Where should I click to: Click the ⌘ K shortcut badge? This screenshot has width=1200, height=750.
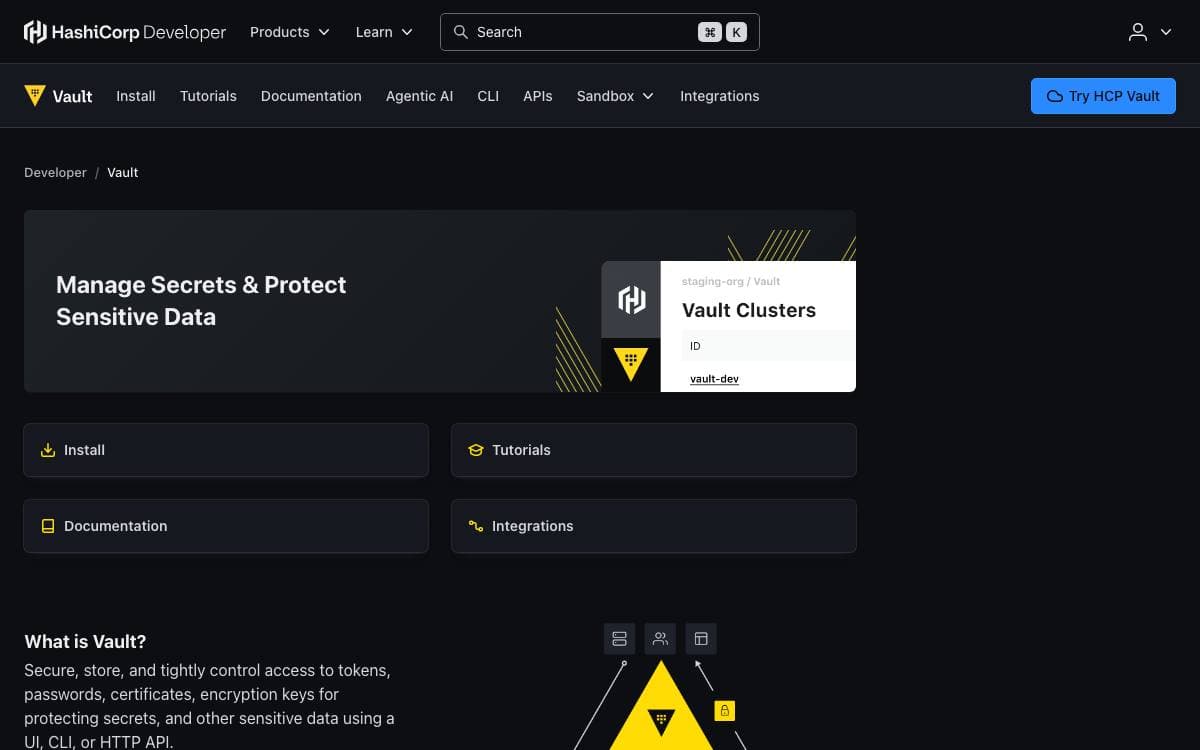pyautogui.click(x=722, y=32)
